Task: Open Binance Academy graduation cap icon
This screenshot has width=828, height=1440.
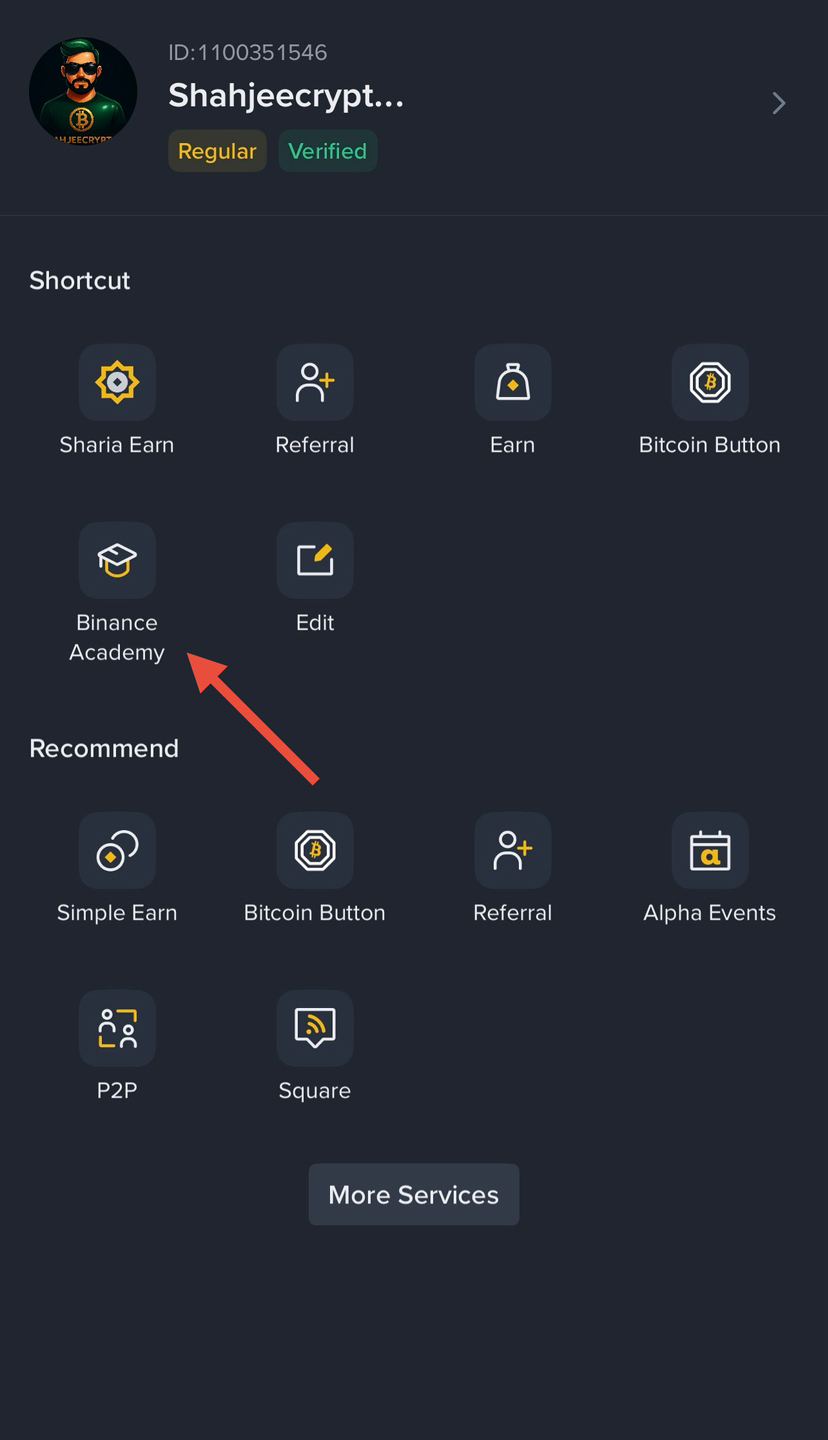Action: (x=117, y=560)
